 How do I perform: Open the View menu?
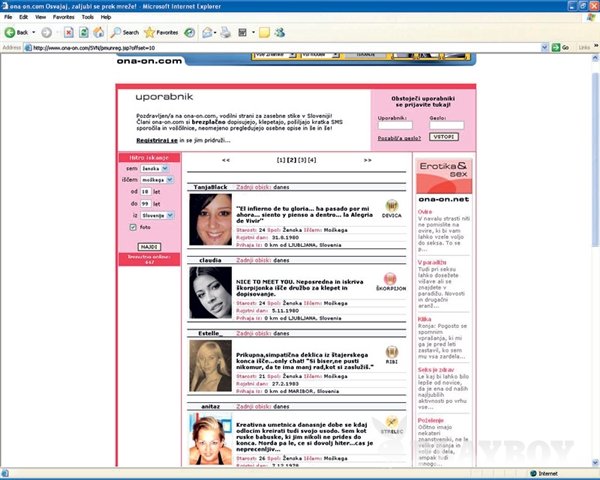click(41, 17)
